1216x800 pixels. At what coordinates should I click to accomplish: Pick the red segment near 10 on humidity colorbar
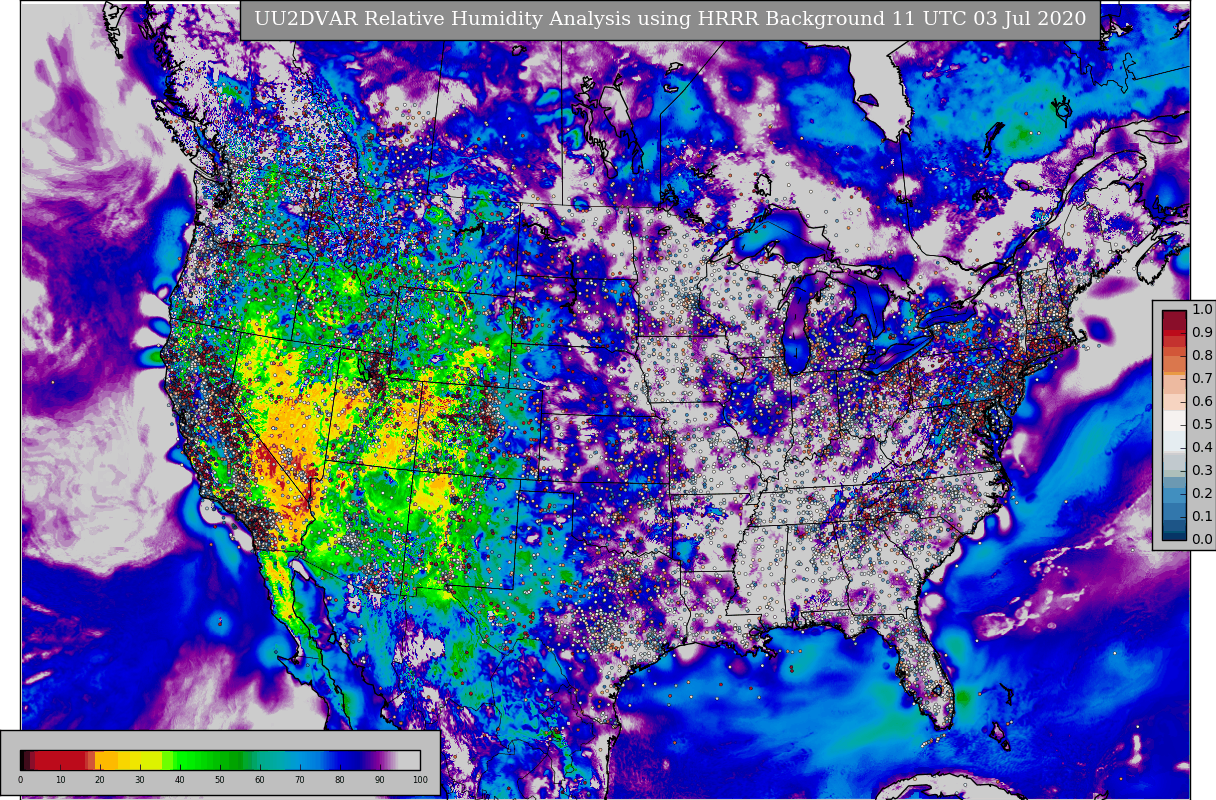60,760
